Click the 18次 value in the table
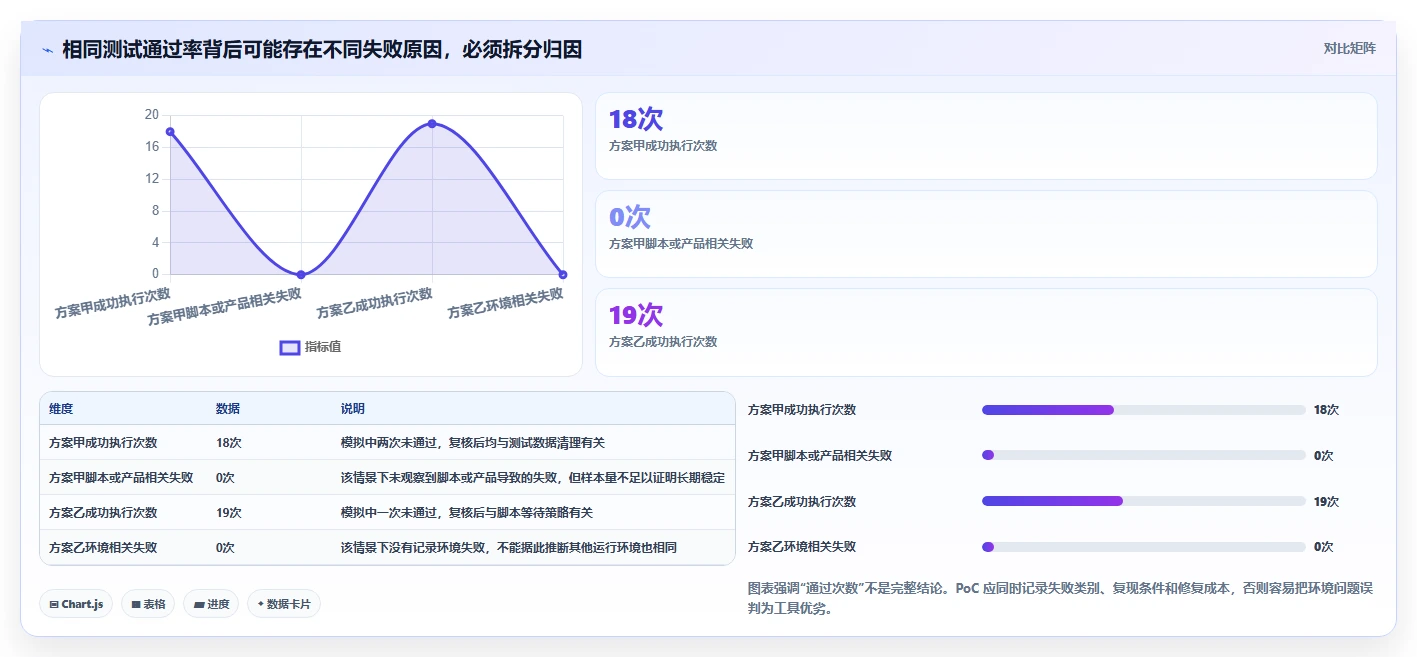 click(x=229, y=442)
